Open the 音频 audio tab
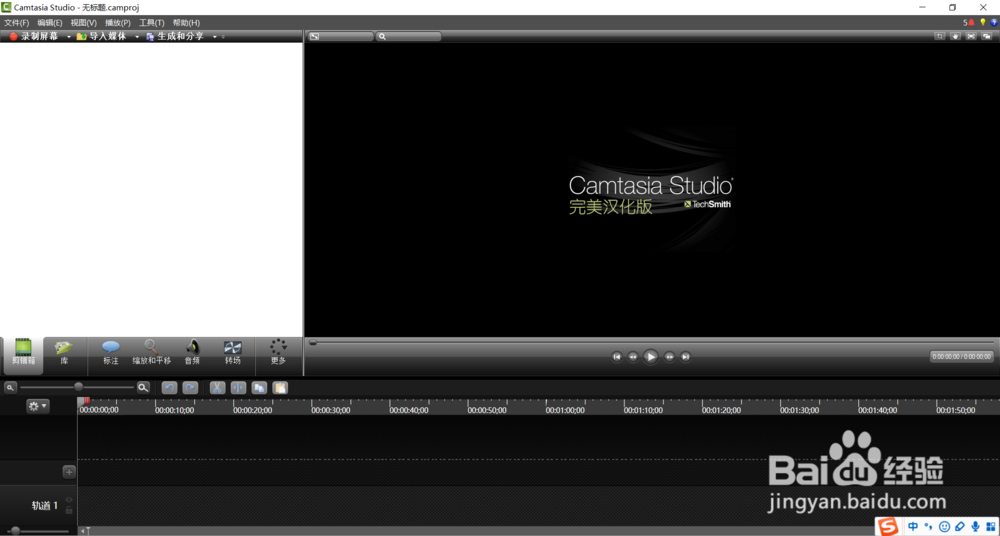 pos(192,353)
